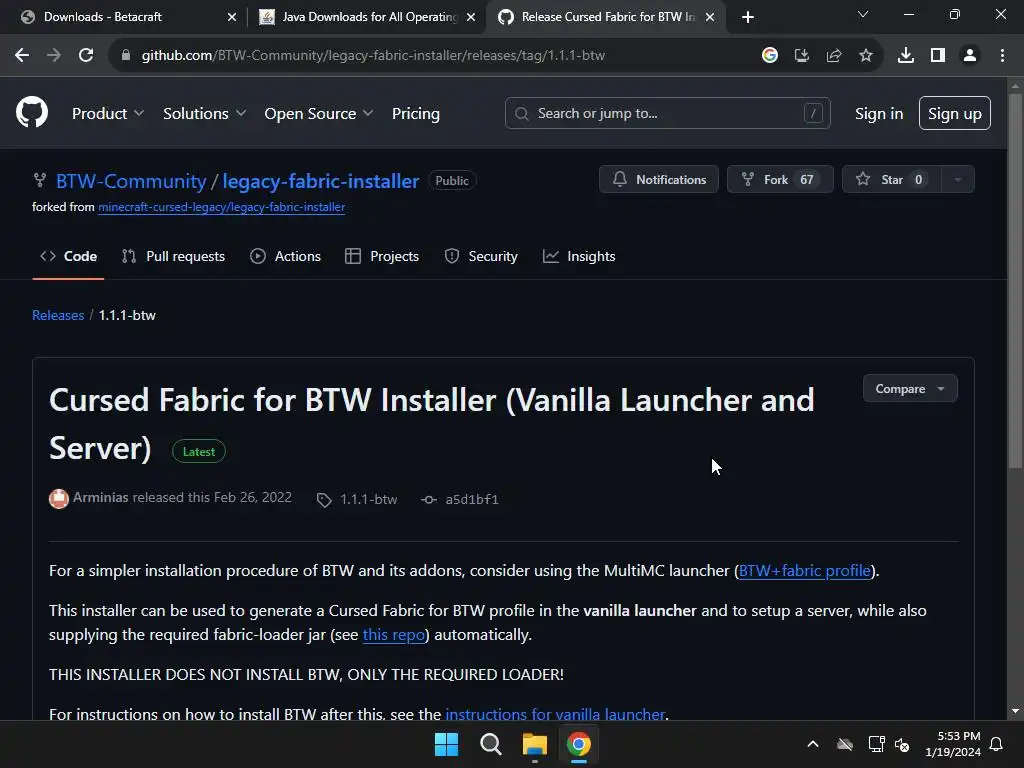Open Windows Start menu
Viewport: 1024px width, 768px height.
click(447, 744)
